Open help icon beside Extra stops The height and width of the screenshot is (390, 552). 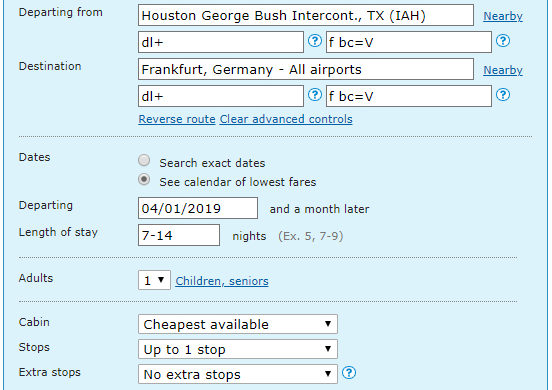point(349,373)
